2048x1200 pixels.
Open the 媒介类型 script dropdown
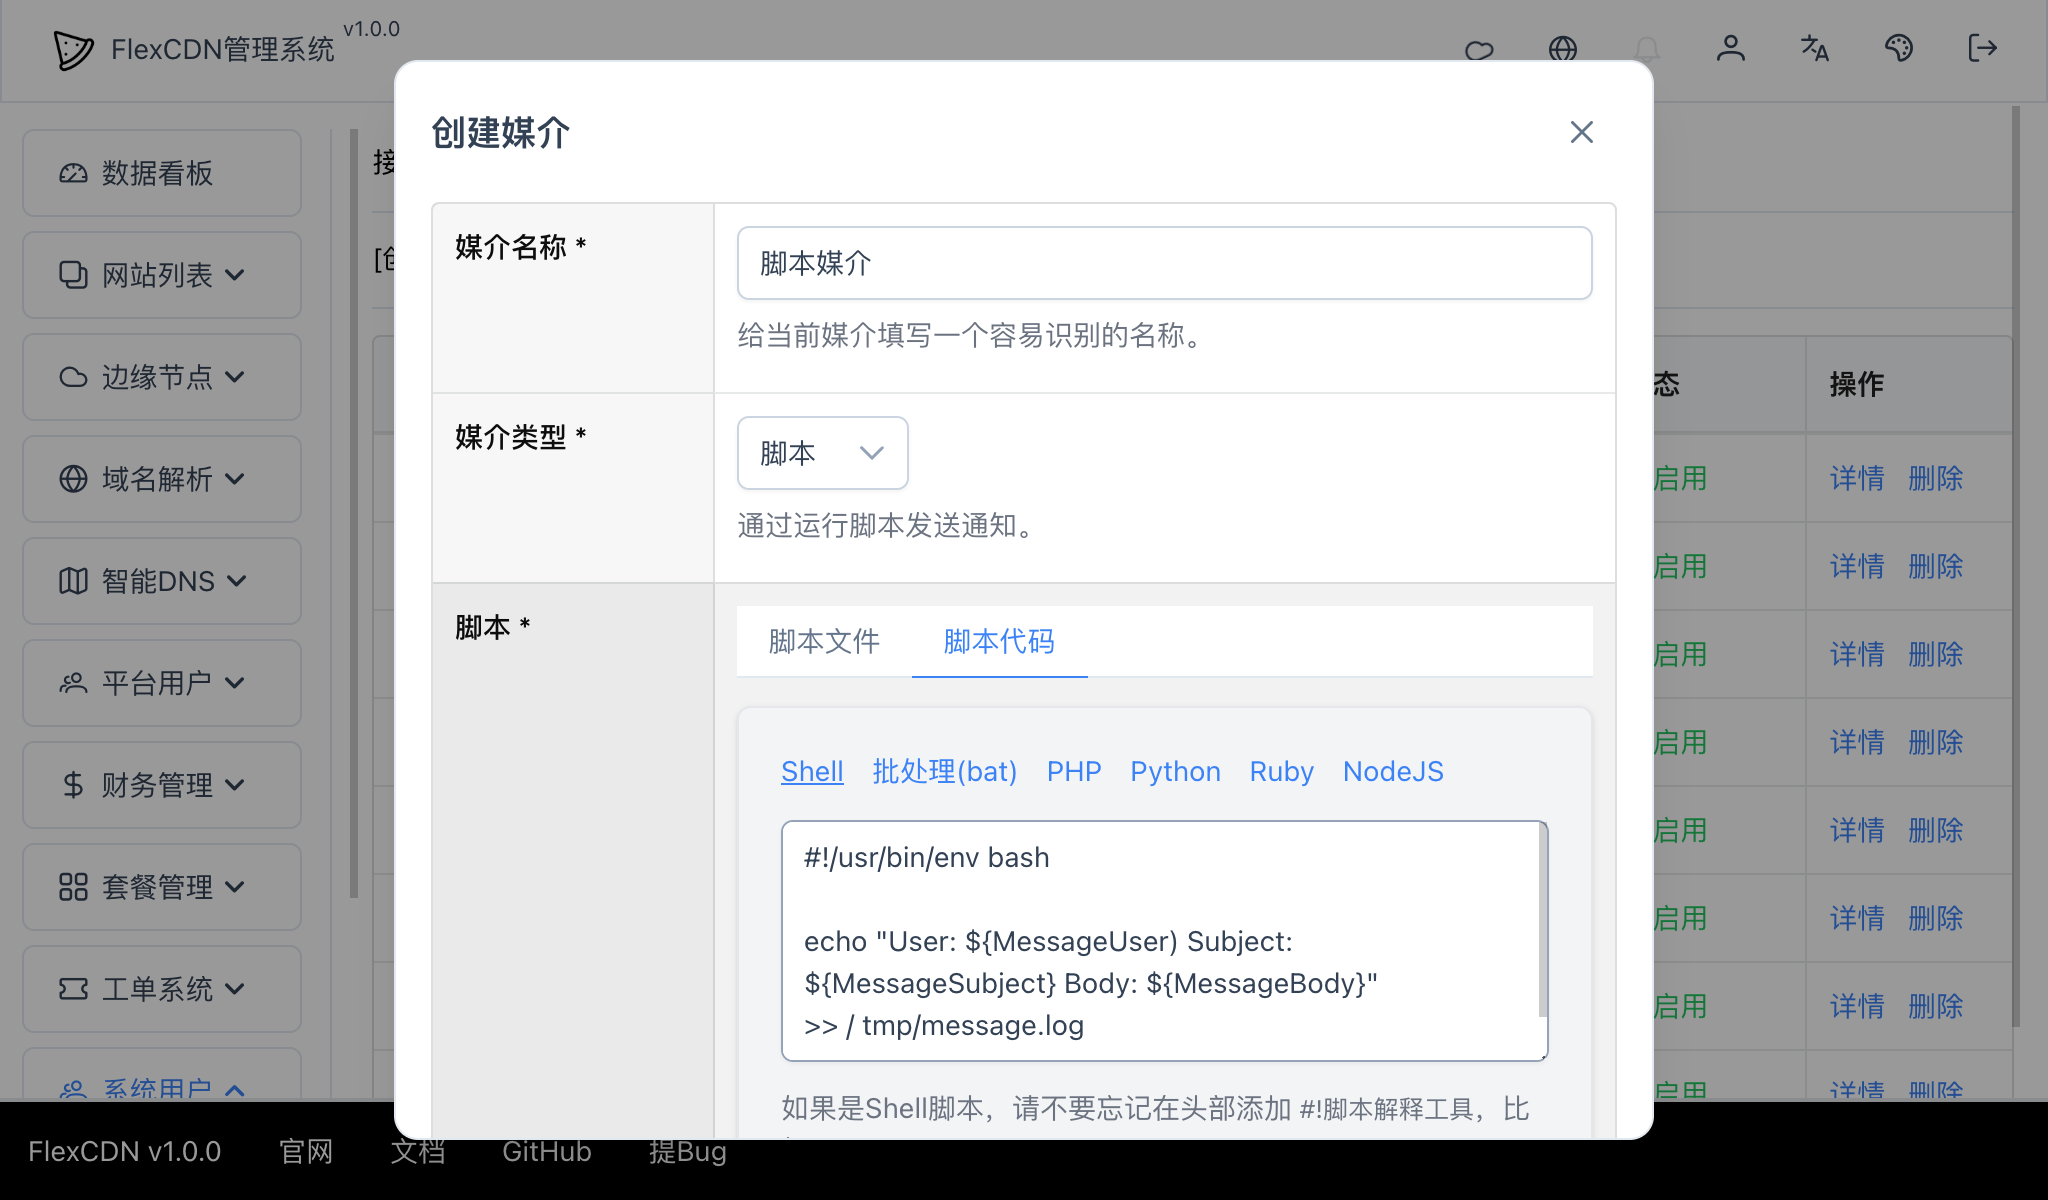tap(822, 453)
